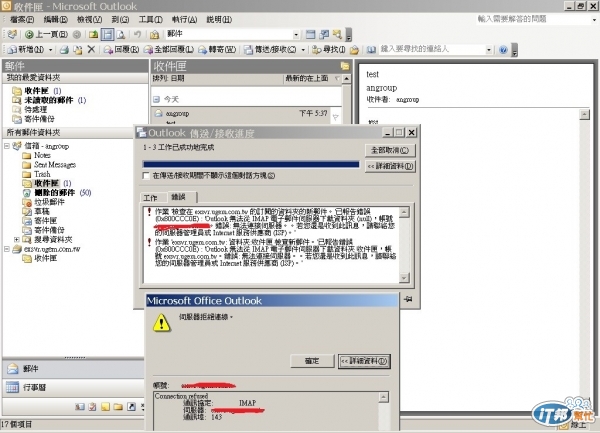Collapse the exsvr.ugtm.com.tw account tree
Screen dimensions: 600x433
click(x=7, y=249)
